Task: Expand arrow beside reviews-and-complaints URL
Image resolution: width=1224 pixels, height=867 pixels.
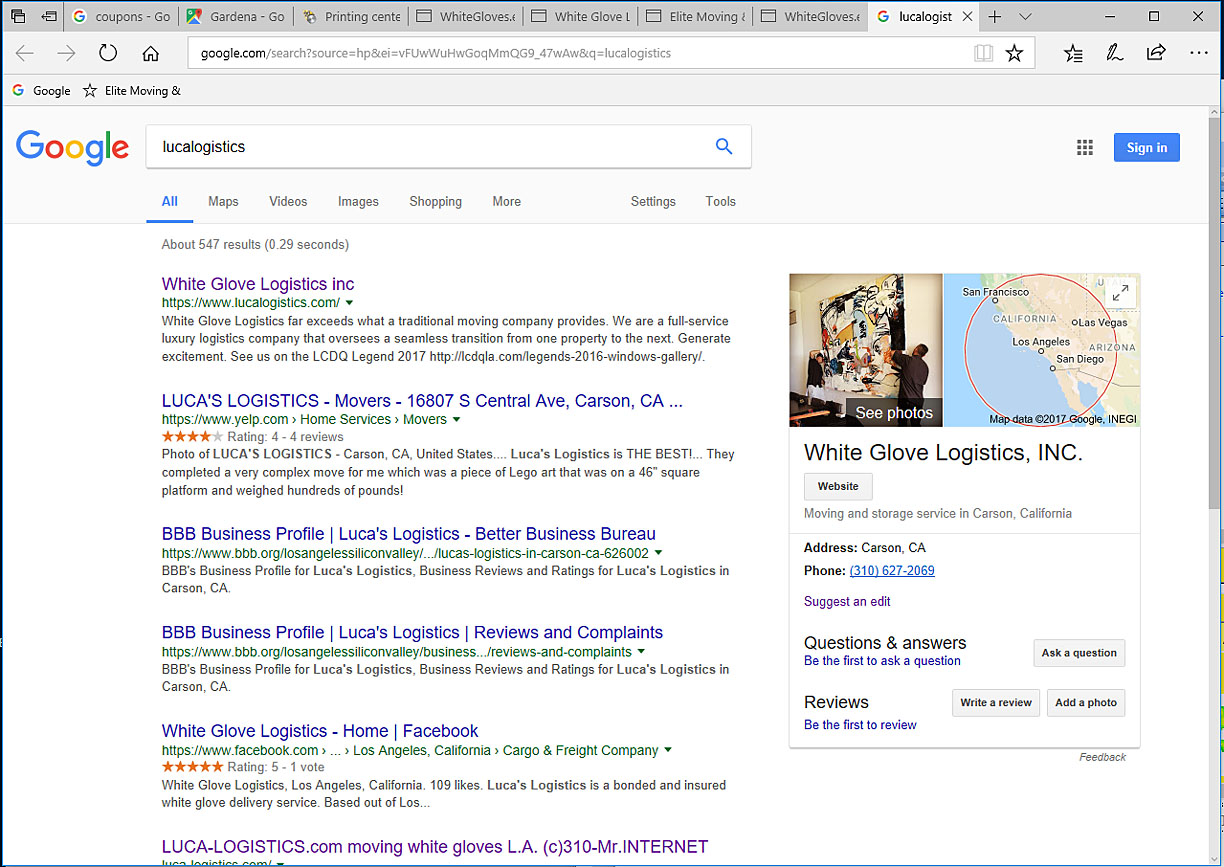Action: pyautogui.click(x=641, y=652)
